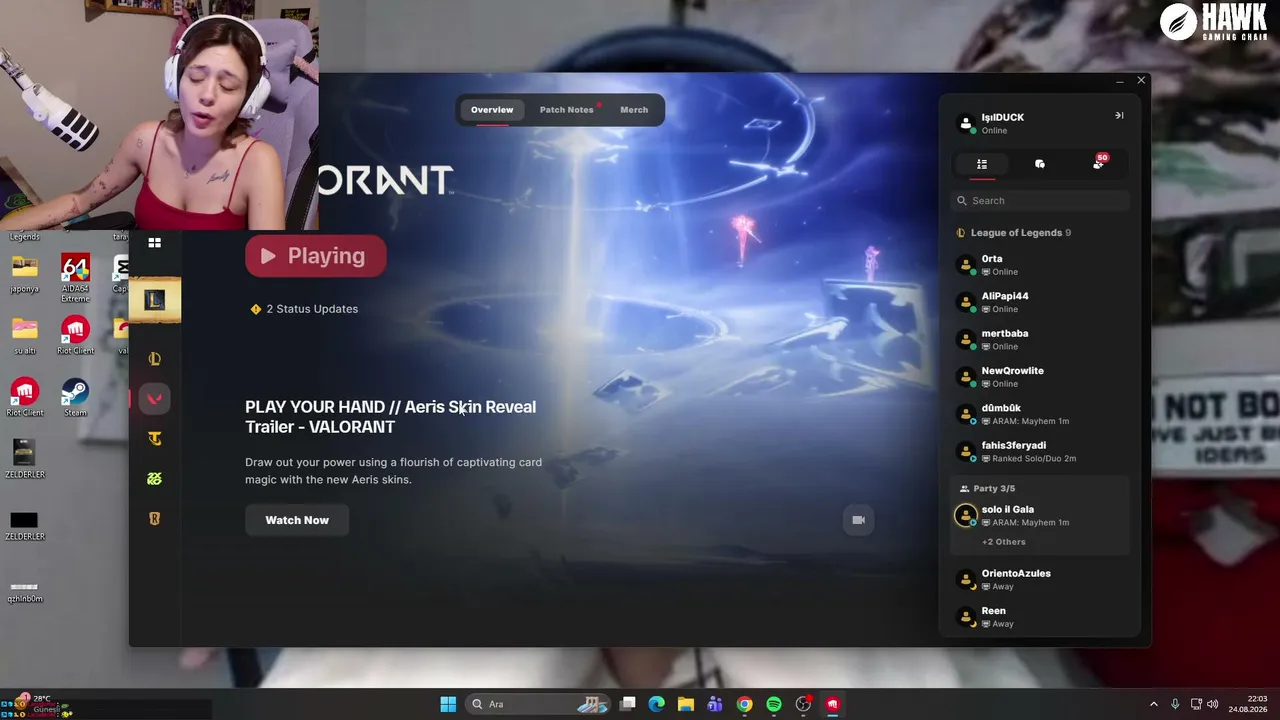Image resolution: width=1280 pixels, height=720 pixels.
Task: Launch AIDA64 Extreme desktop shortcut
Action: 75,277
